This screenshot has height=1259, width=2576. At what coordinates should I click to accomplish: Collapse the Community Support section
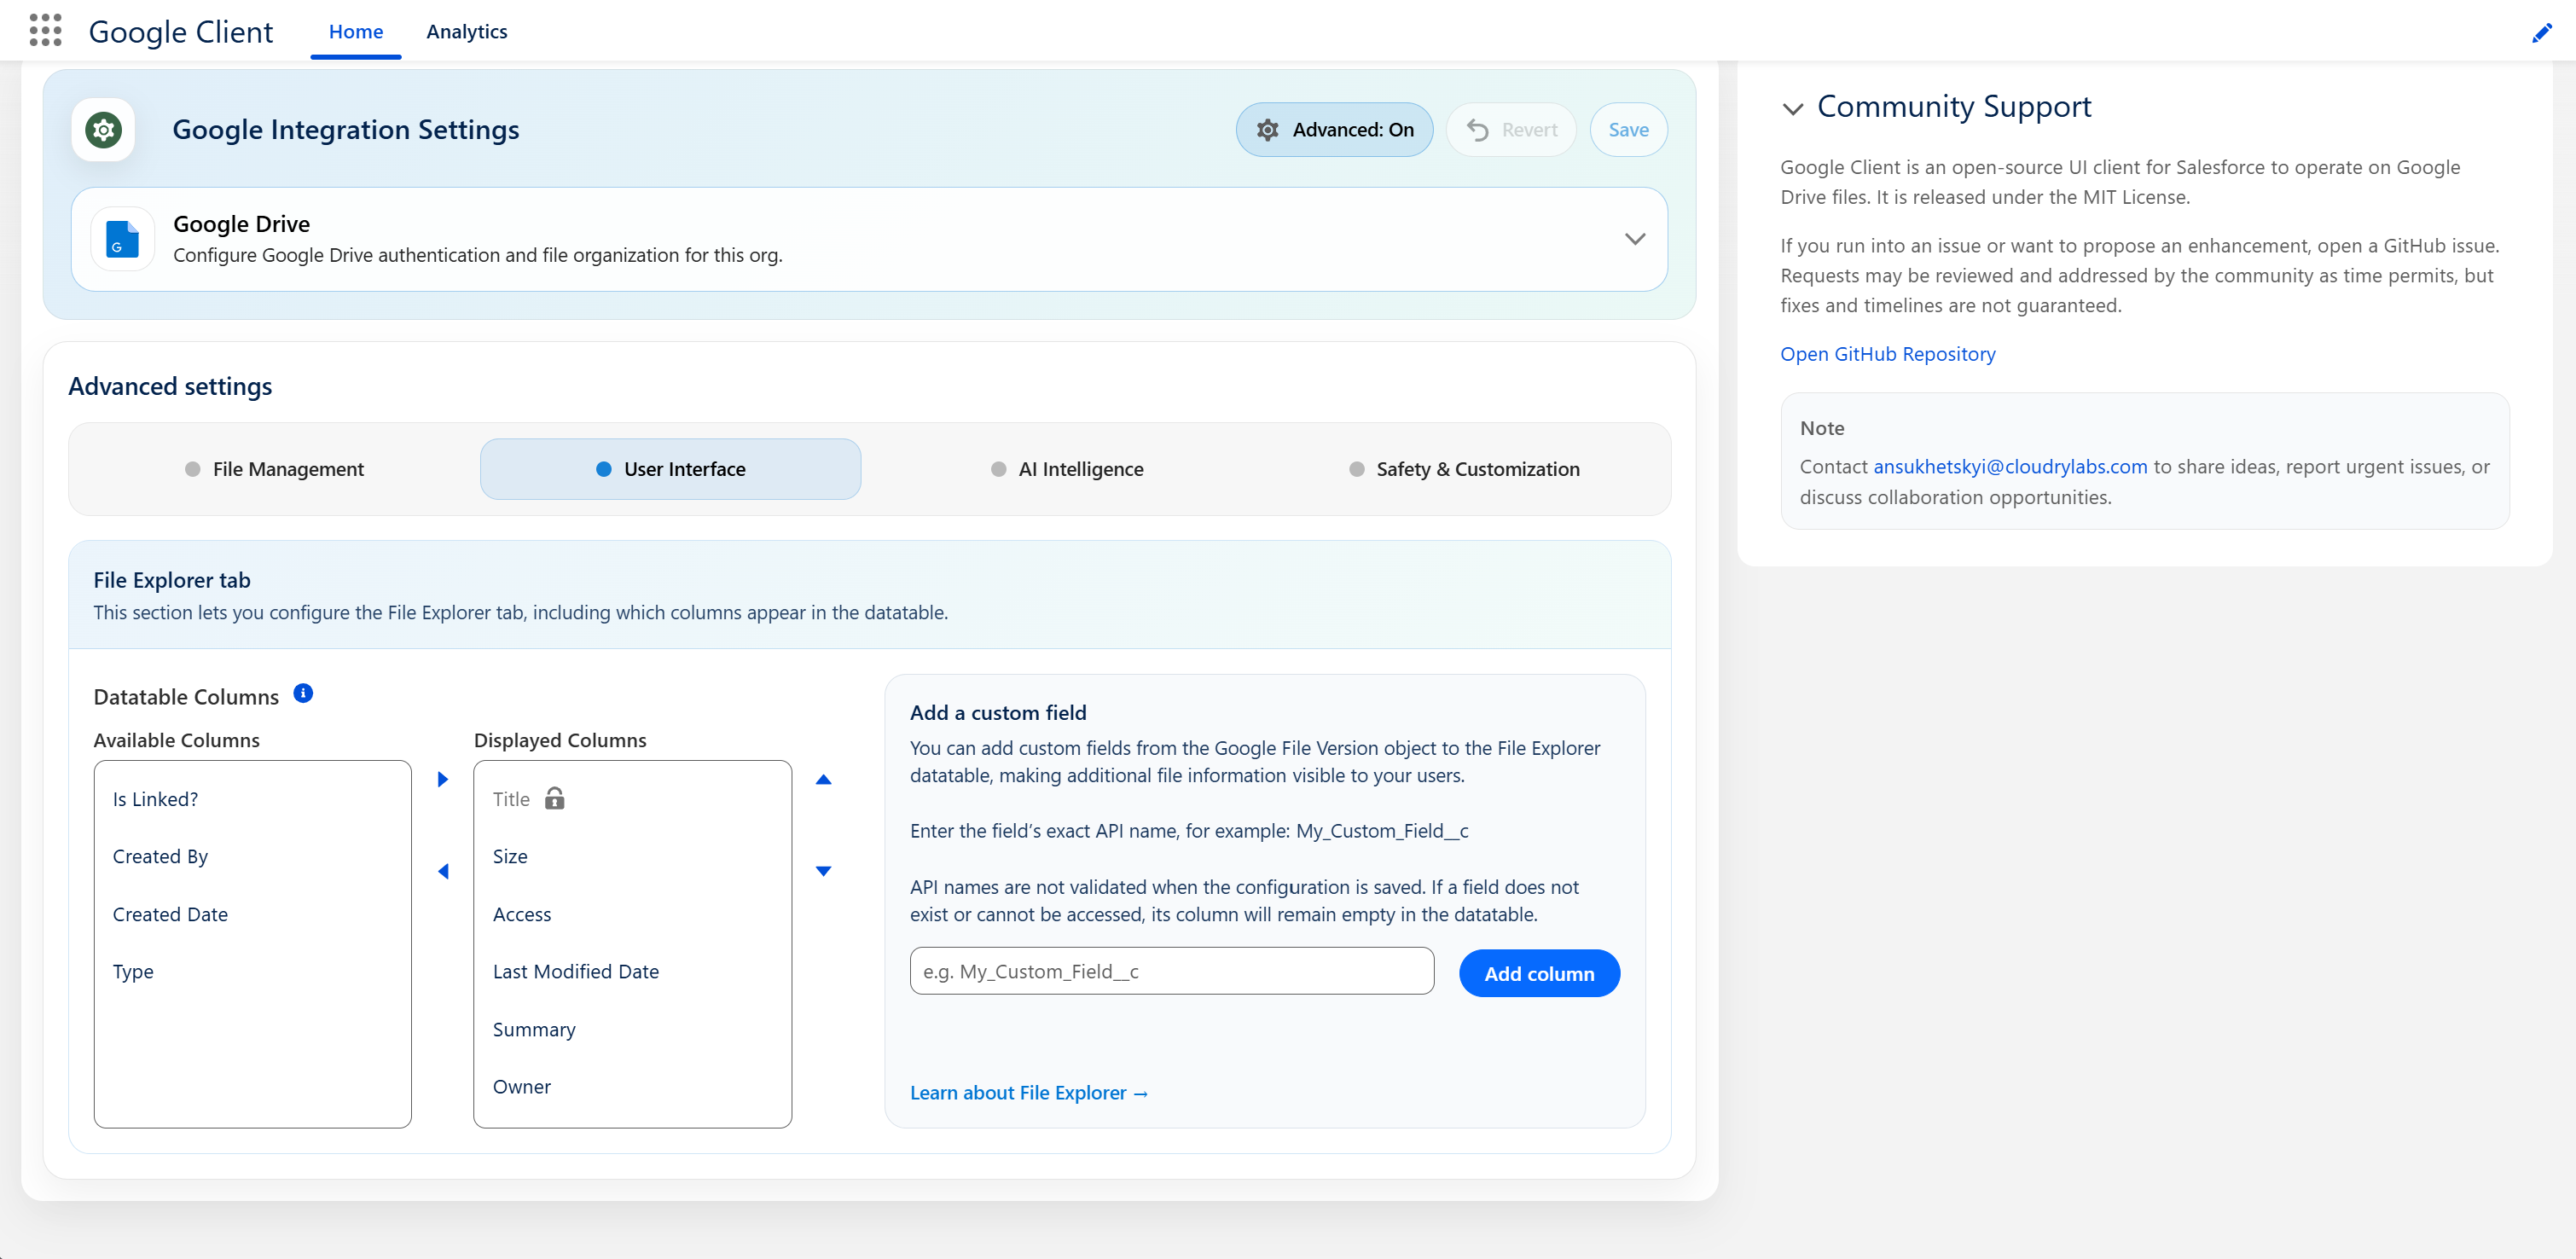tap(1793, 108)
